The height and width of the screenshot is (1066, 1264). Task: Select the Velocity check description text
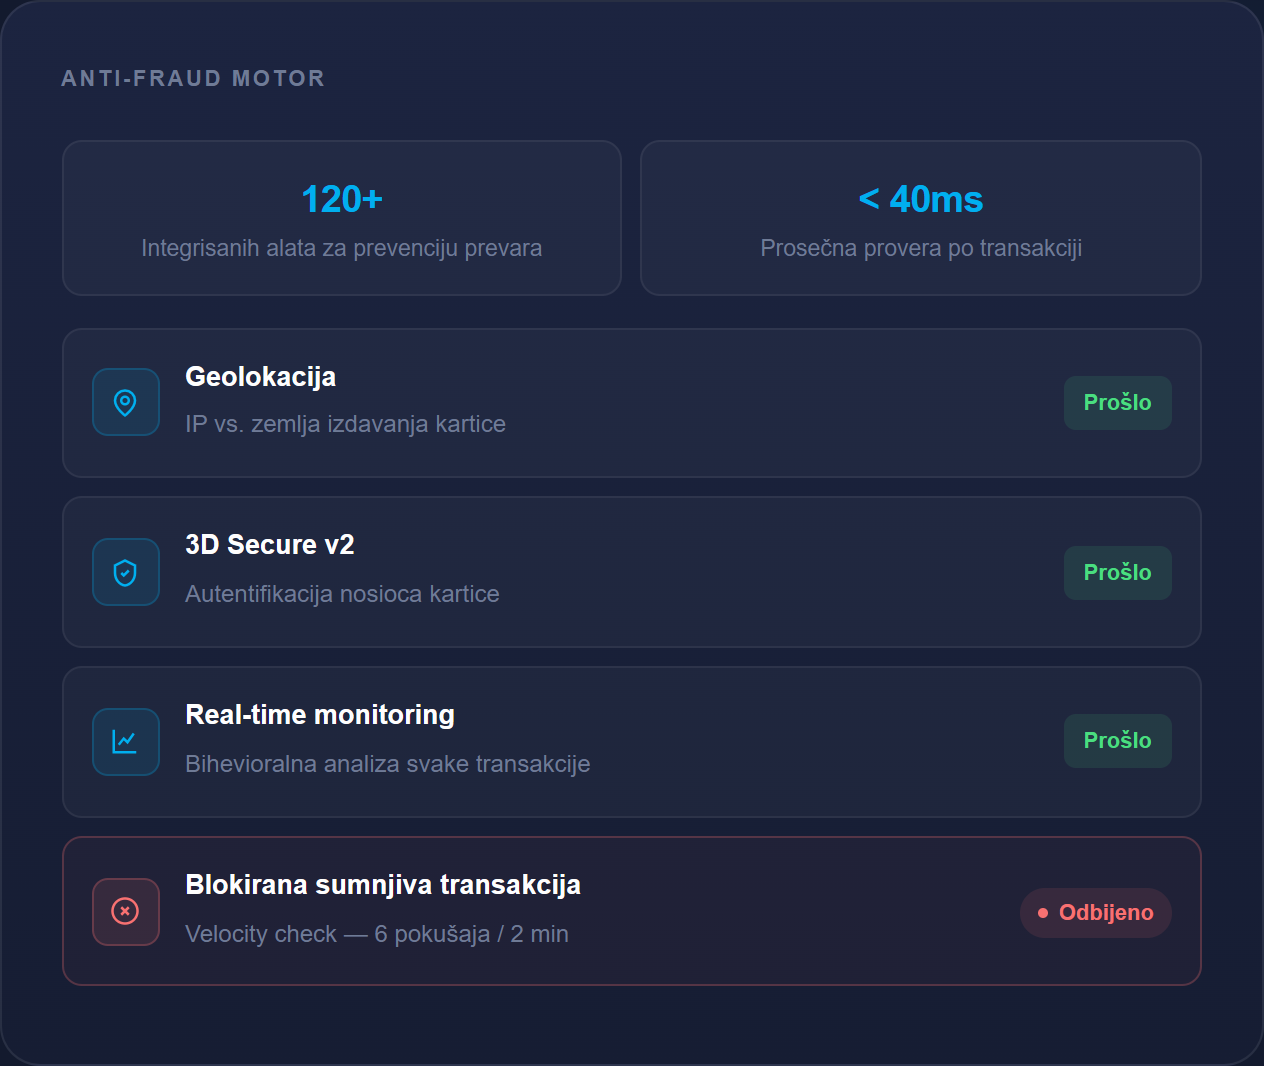click(x=377, y=934)
